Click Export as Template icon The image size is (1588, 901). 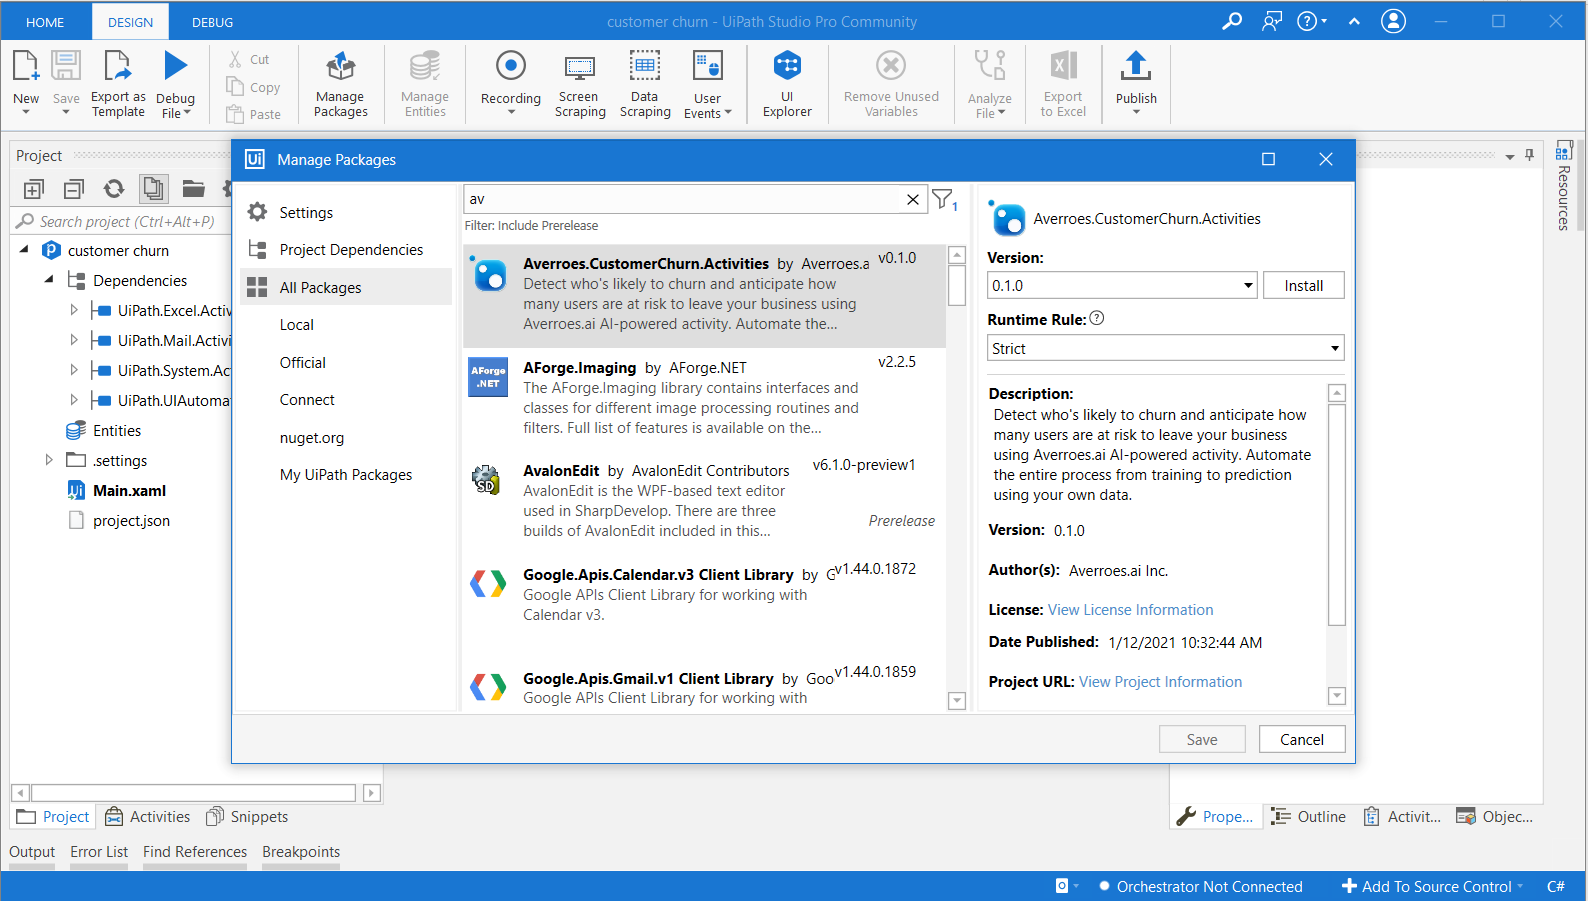click(x=118, y=66)
